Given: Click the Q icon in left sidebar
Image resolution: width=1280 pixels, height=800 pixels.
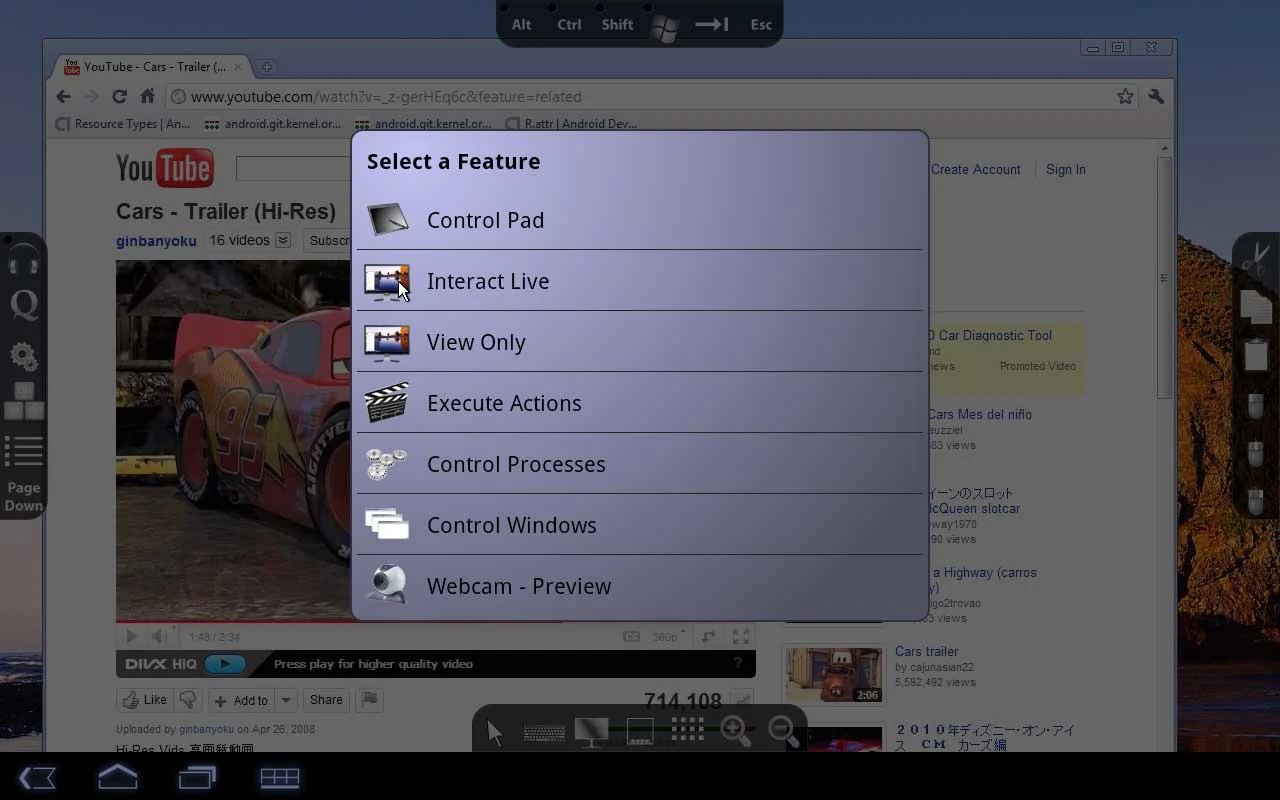Looking at the screenshot, I should [24, 305].
